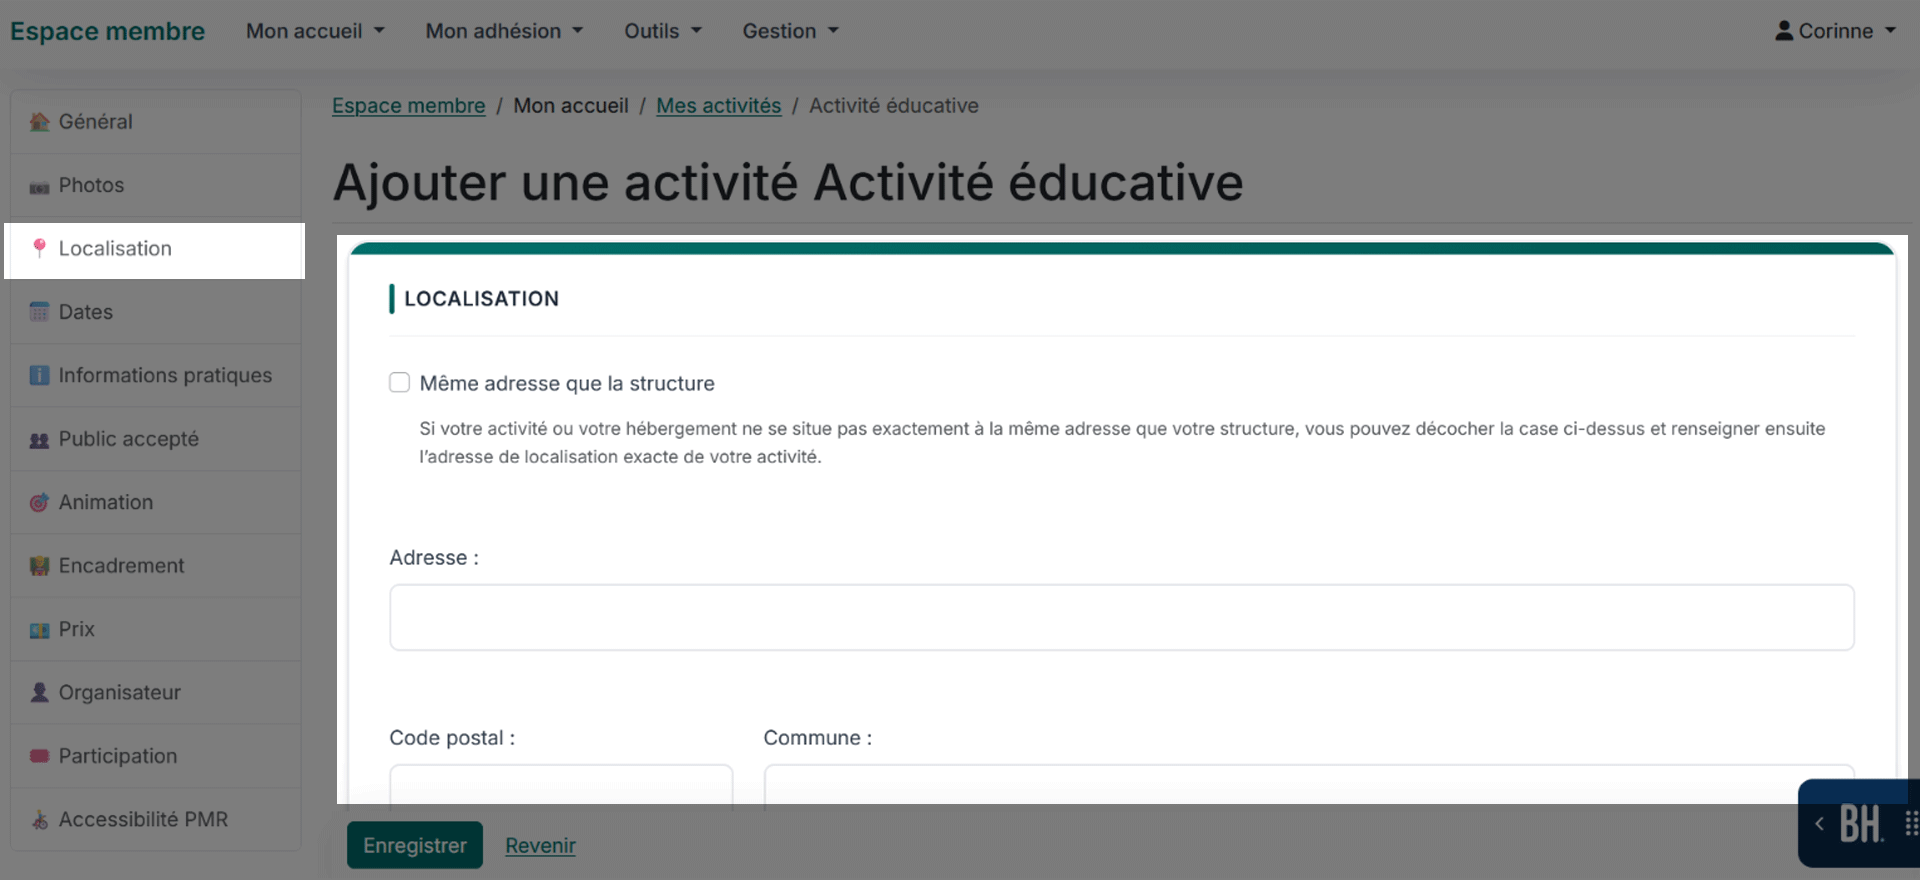Click the pink pin icon beside Localisation
Screen dimensions: 1920x880
pyautogui.click(x=39, y=248)
